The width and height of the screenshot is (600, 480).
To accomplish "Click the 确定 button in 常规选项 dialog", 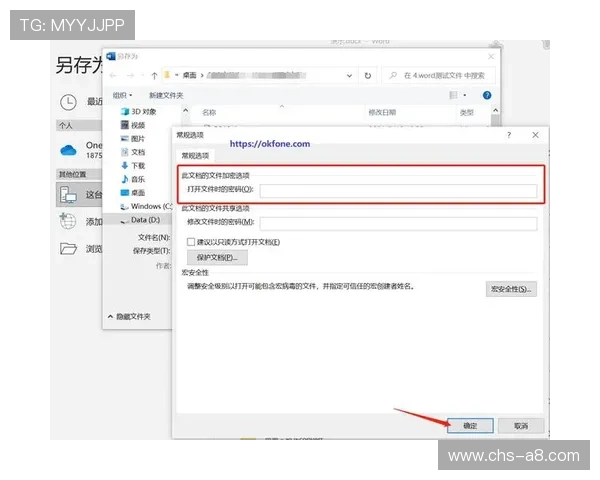I will (470, 426).
